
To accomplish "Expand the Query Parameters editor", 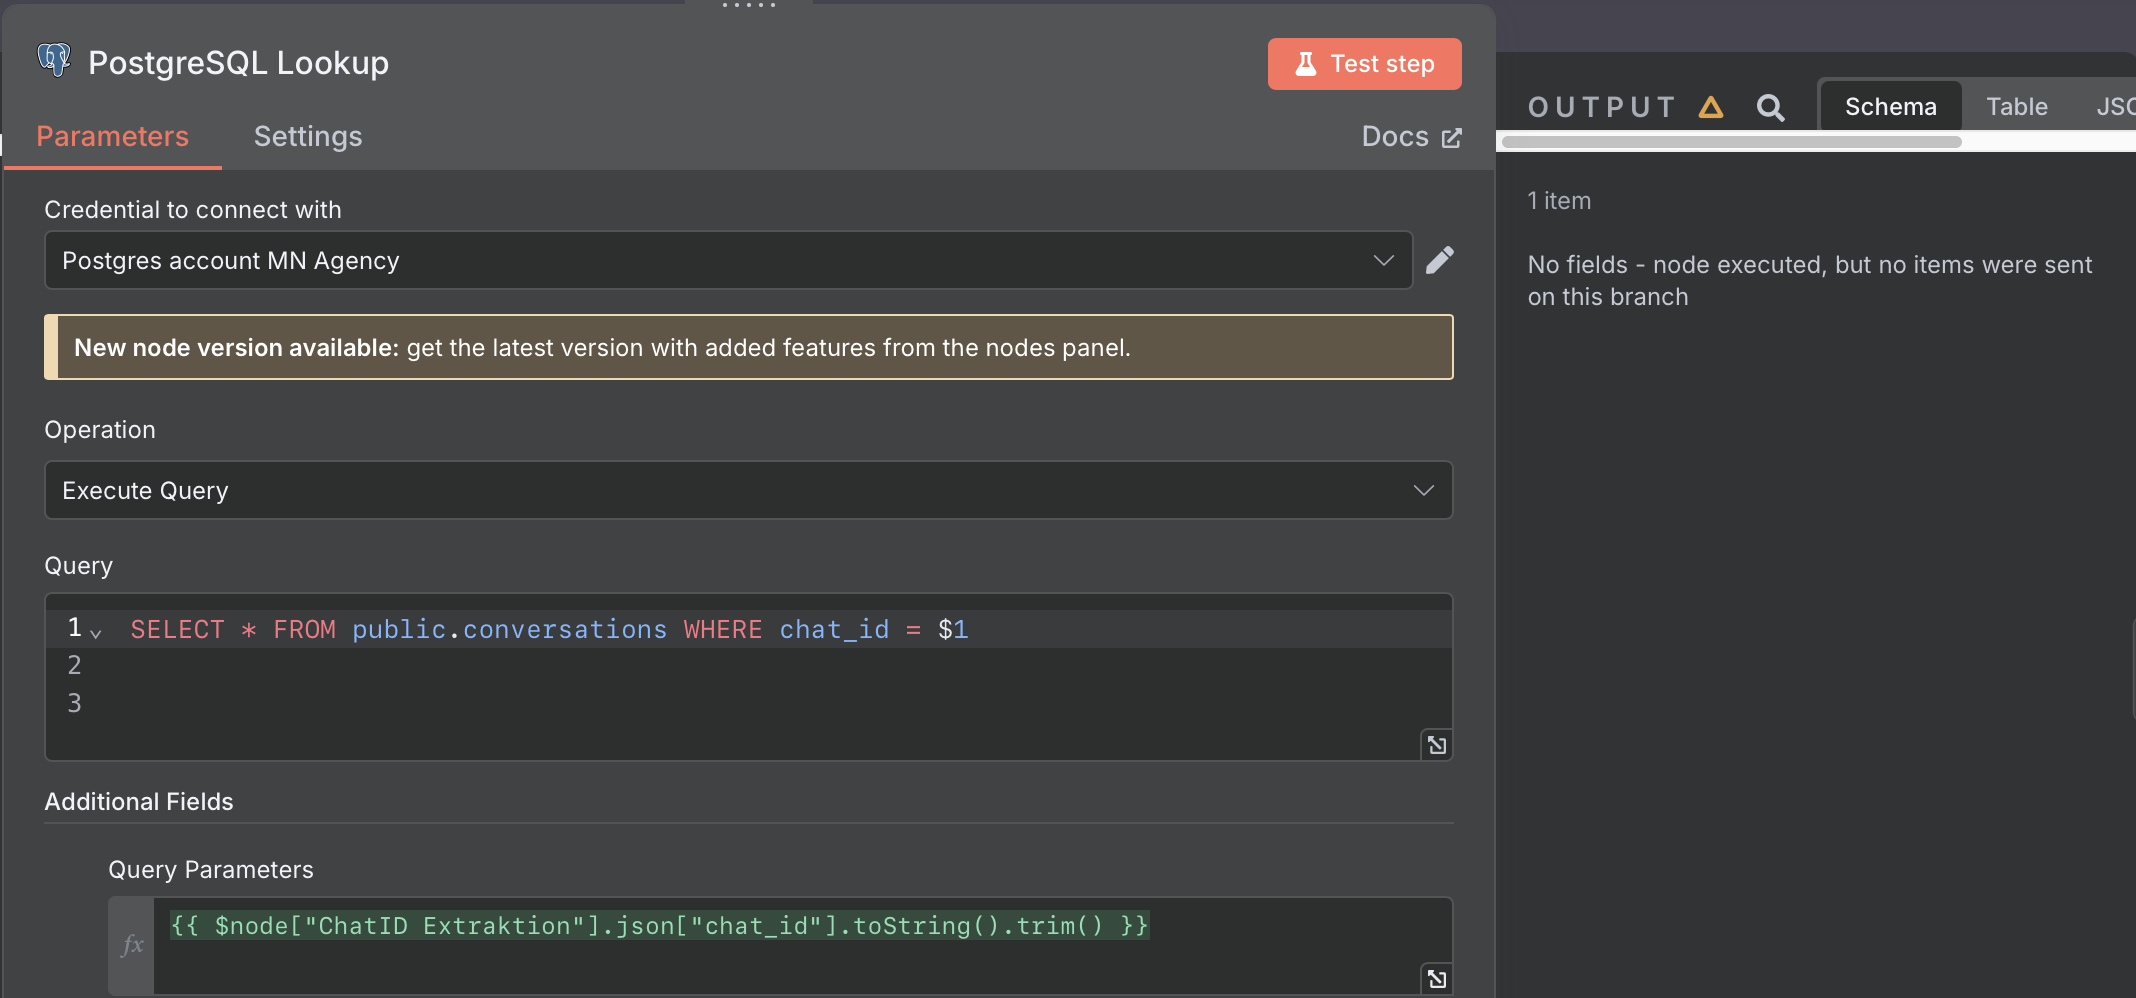I will tap(1436, 978).
